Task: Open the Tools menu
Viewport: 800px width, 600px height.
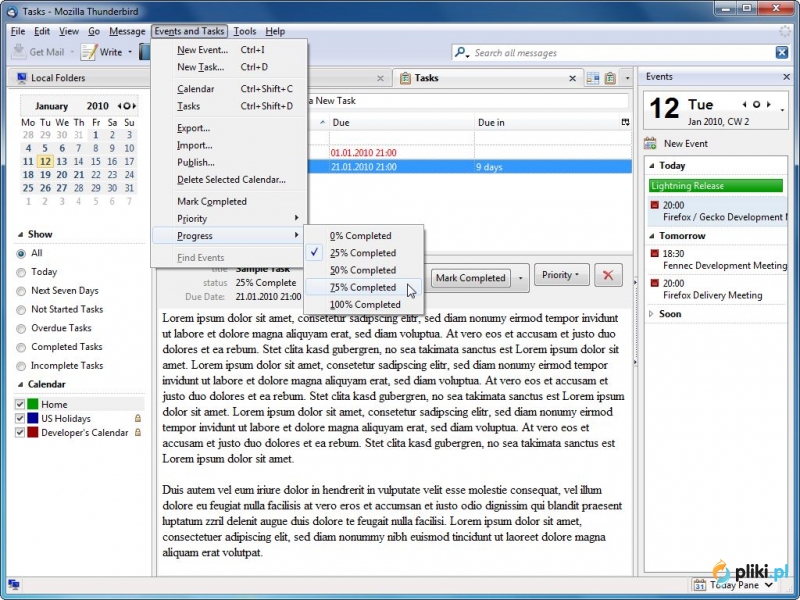Action: point(244,31)
